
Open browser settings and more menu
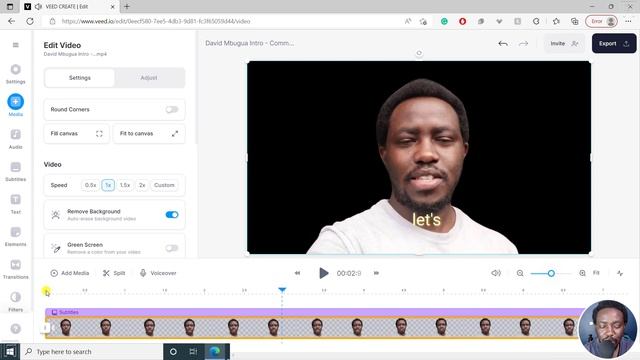pyautogui.click(x=628, y=21)
